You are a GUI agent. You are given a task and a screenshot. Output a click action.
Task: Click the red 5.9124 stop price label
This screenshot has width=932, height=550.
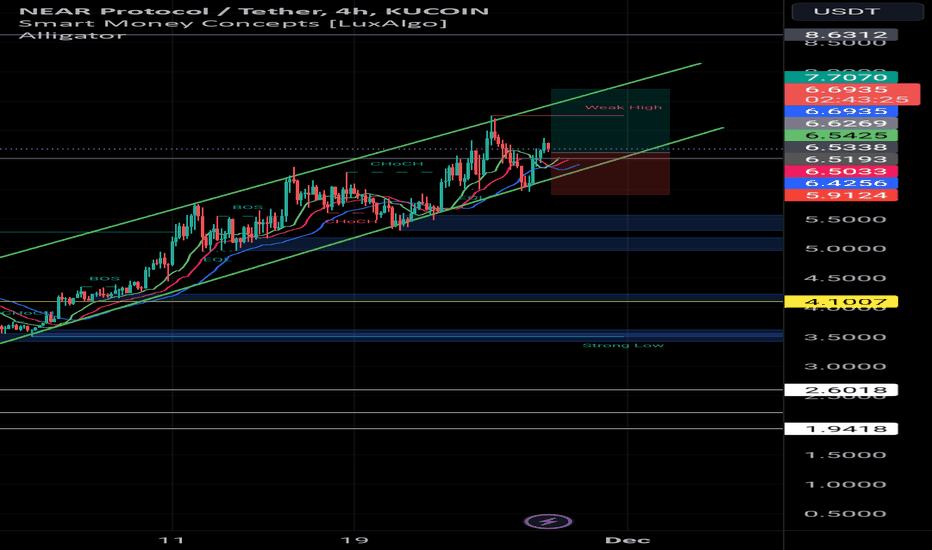coord(841,195)
